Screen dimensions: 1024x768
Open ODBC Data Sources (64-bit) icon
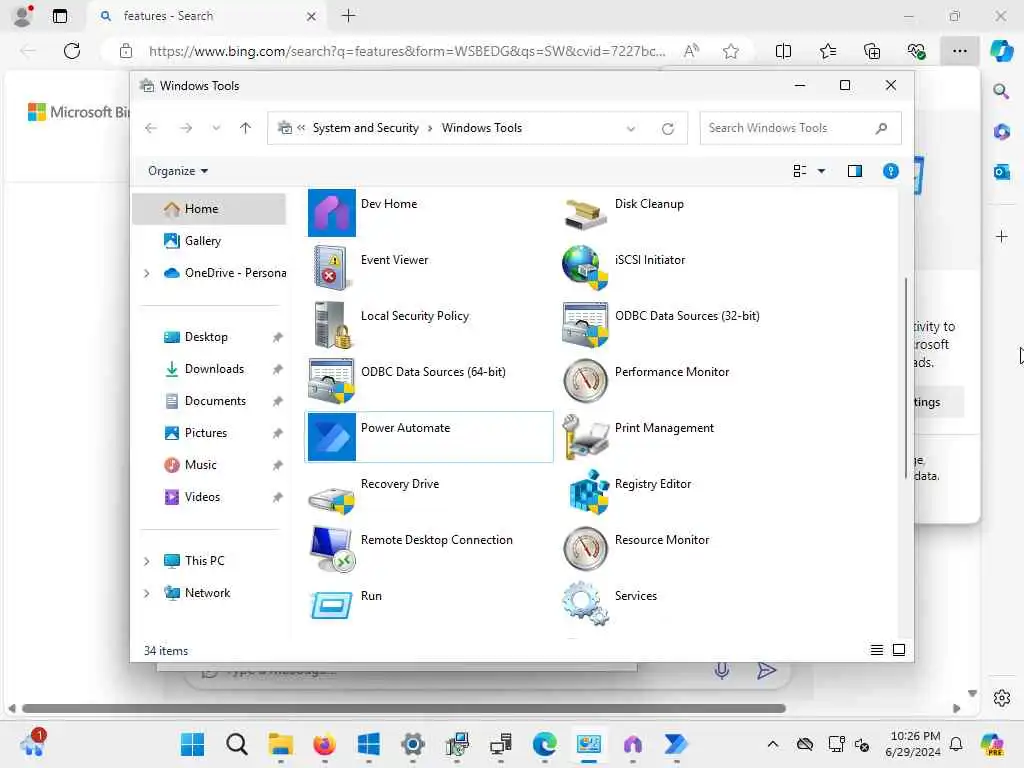(332, 381)
